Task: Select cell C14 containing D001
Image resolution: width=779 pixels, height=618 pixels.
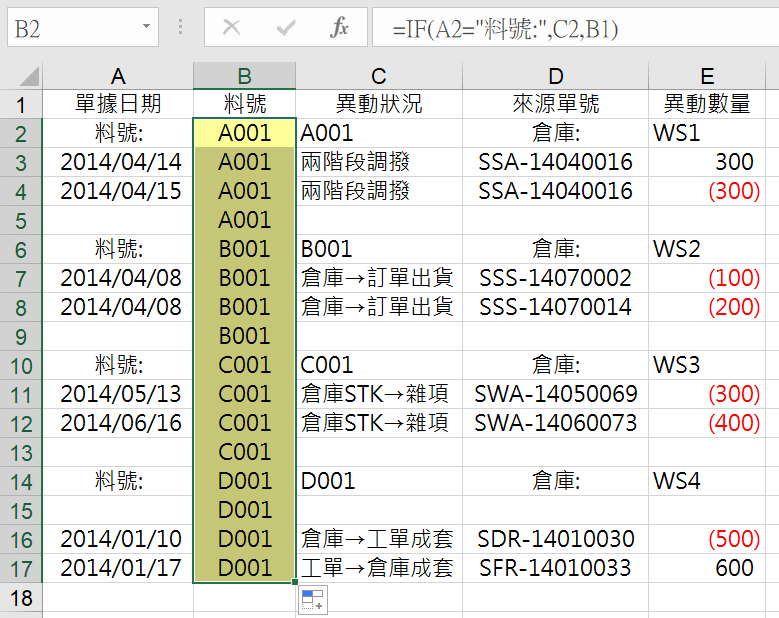Action: [379, 481]
